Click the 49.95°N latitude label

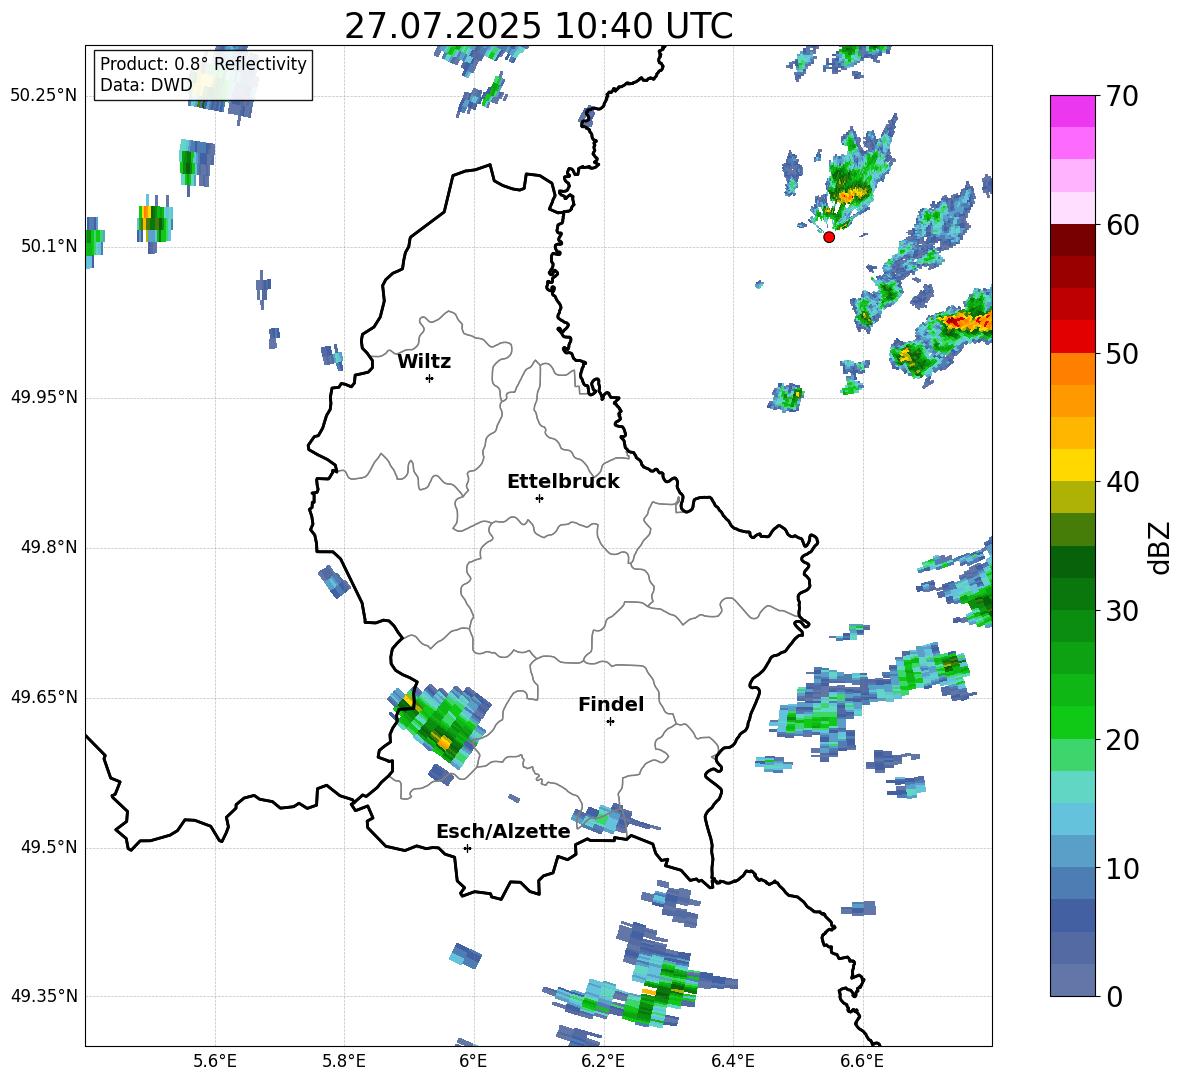[44, 397]
